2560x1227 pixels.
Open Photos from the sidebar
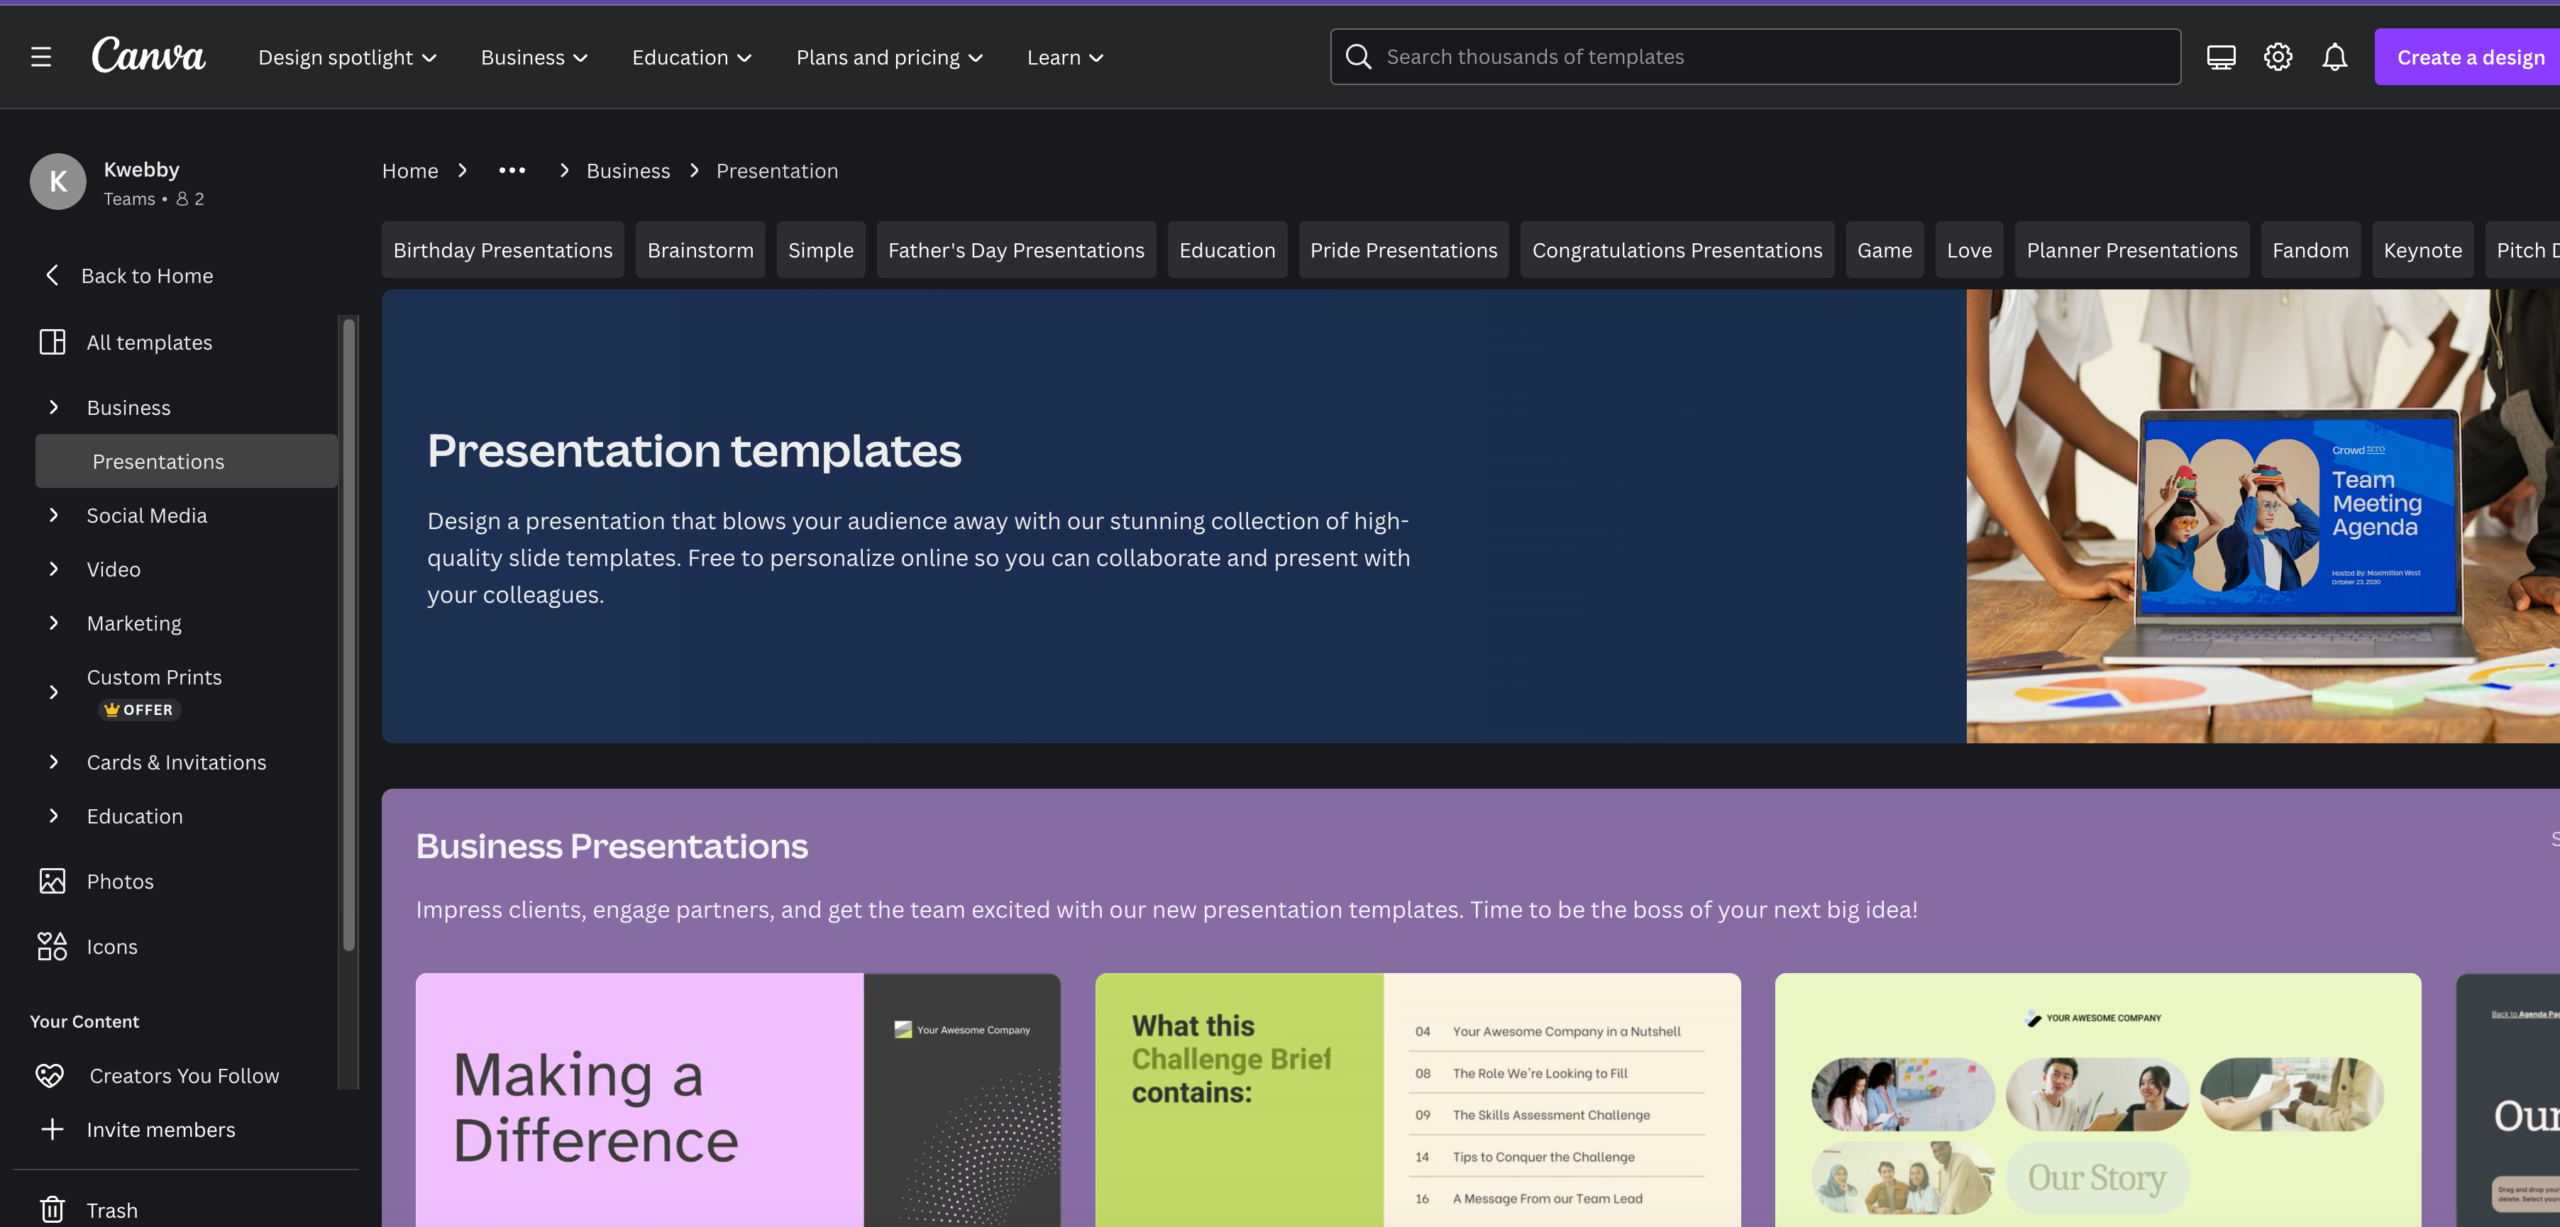tap(53, 881)
